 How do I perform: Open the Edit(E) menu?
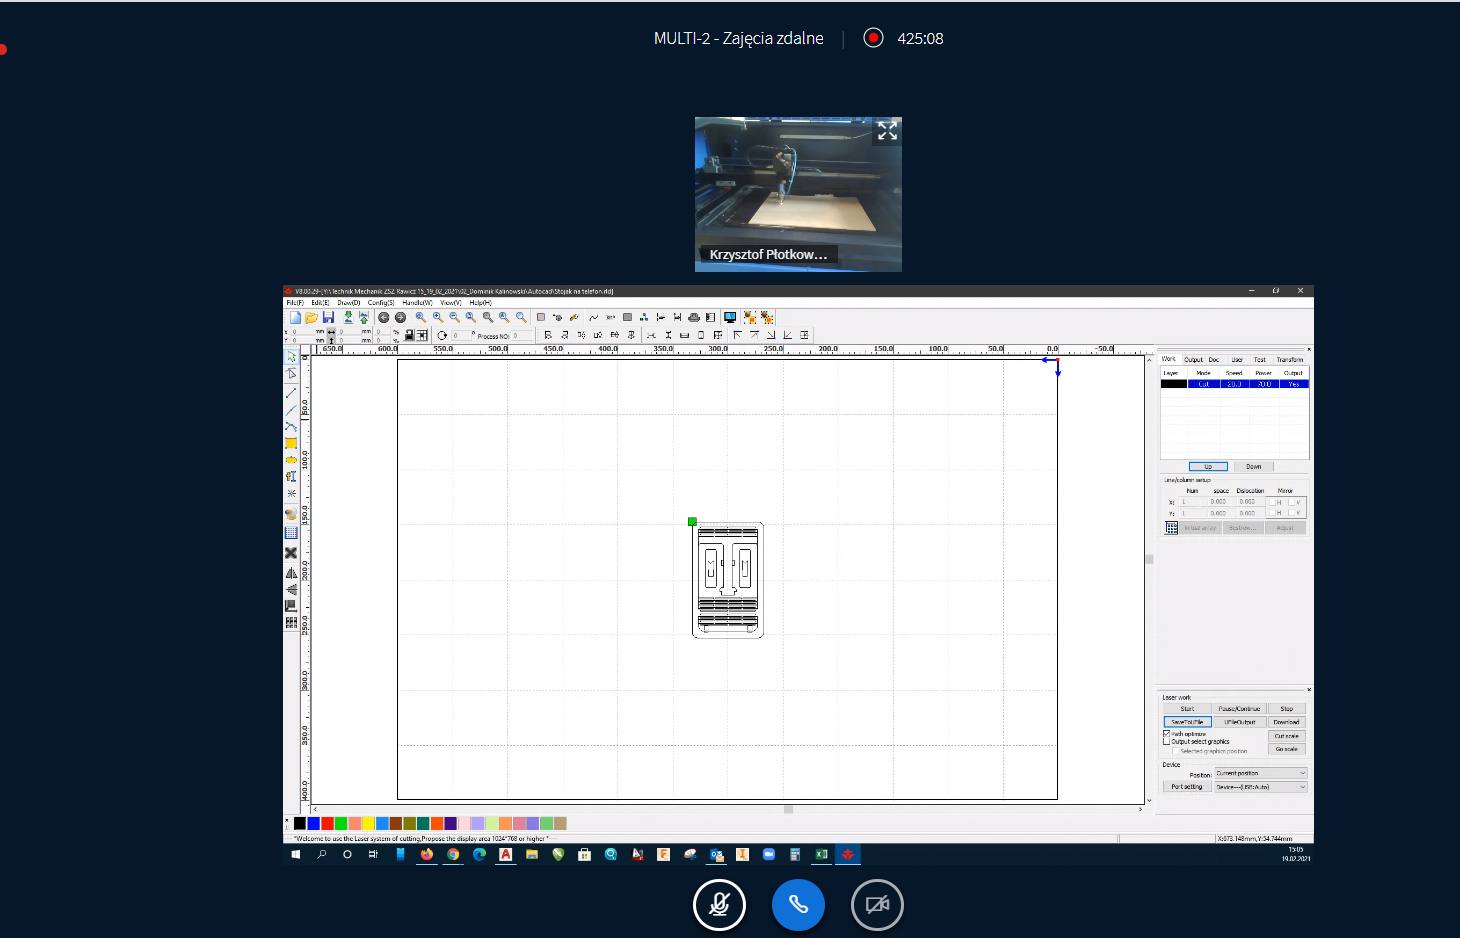[320, 302]
